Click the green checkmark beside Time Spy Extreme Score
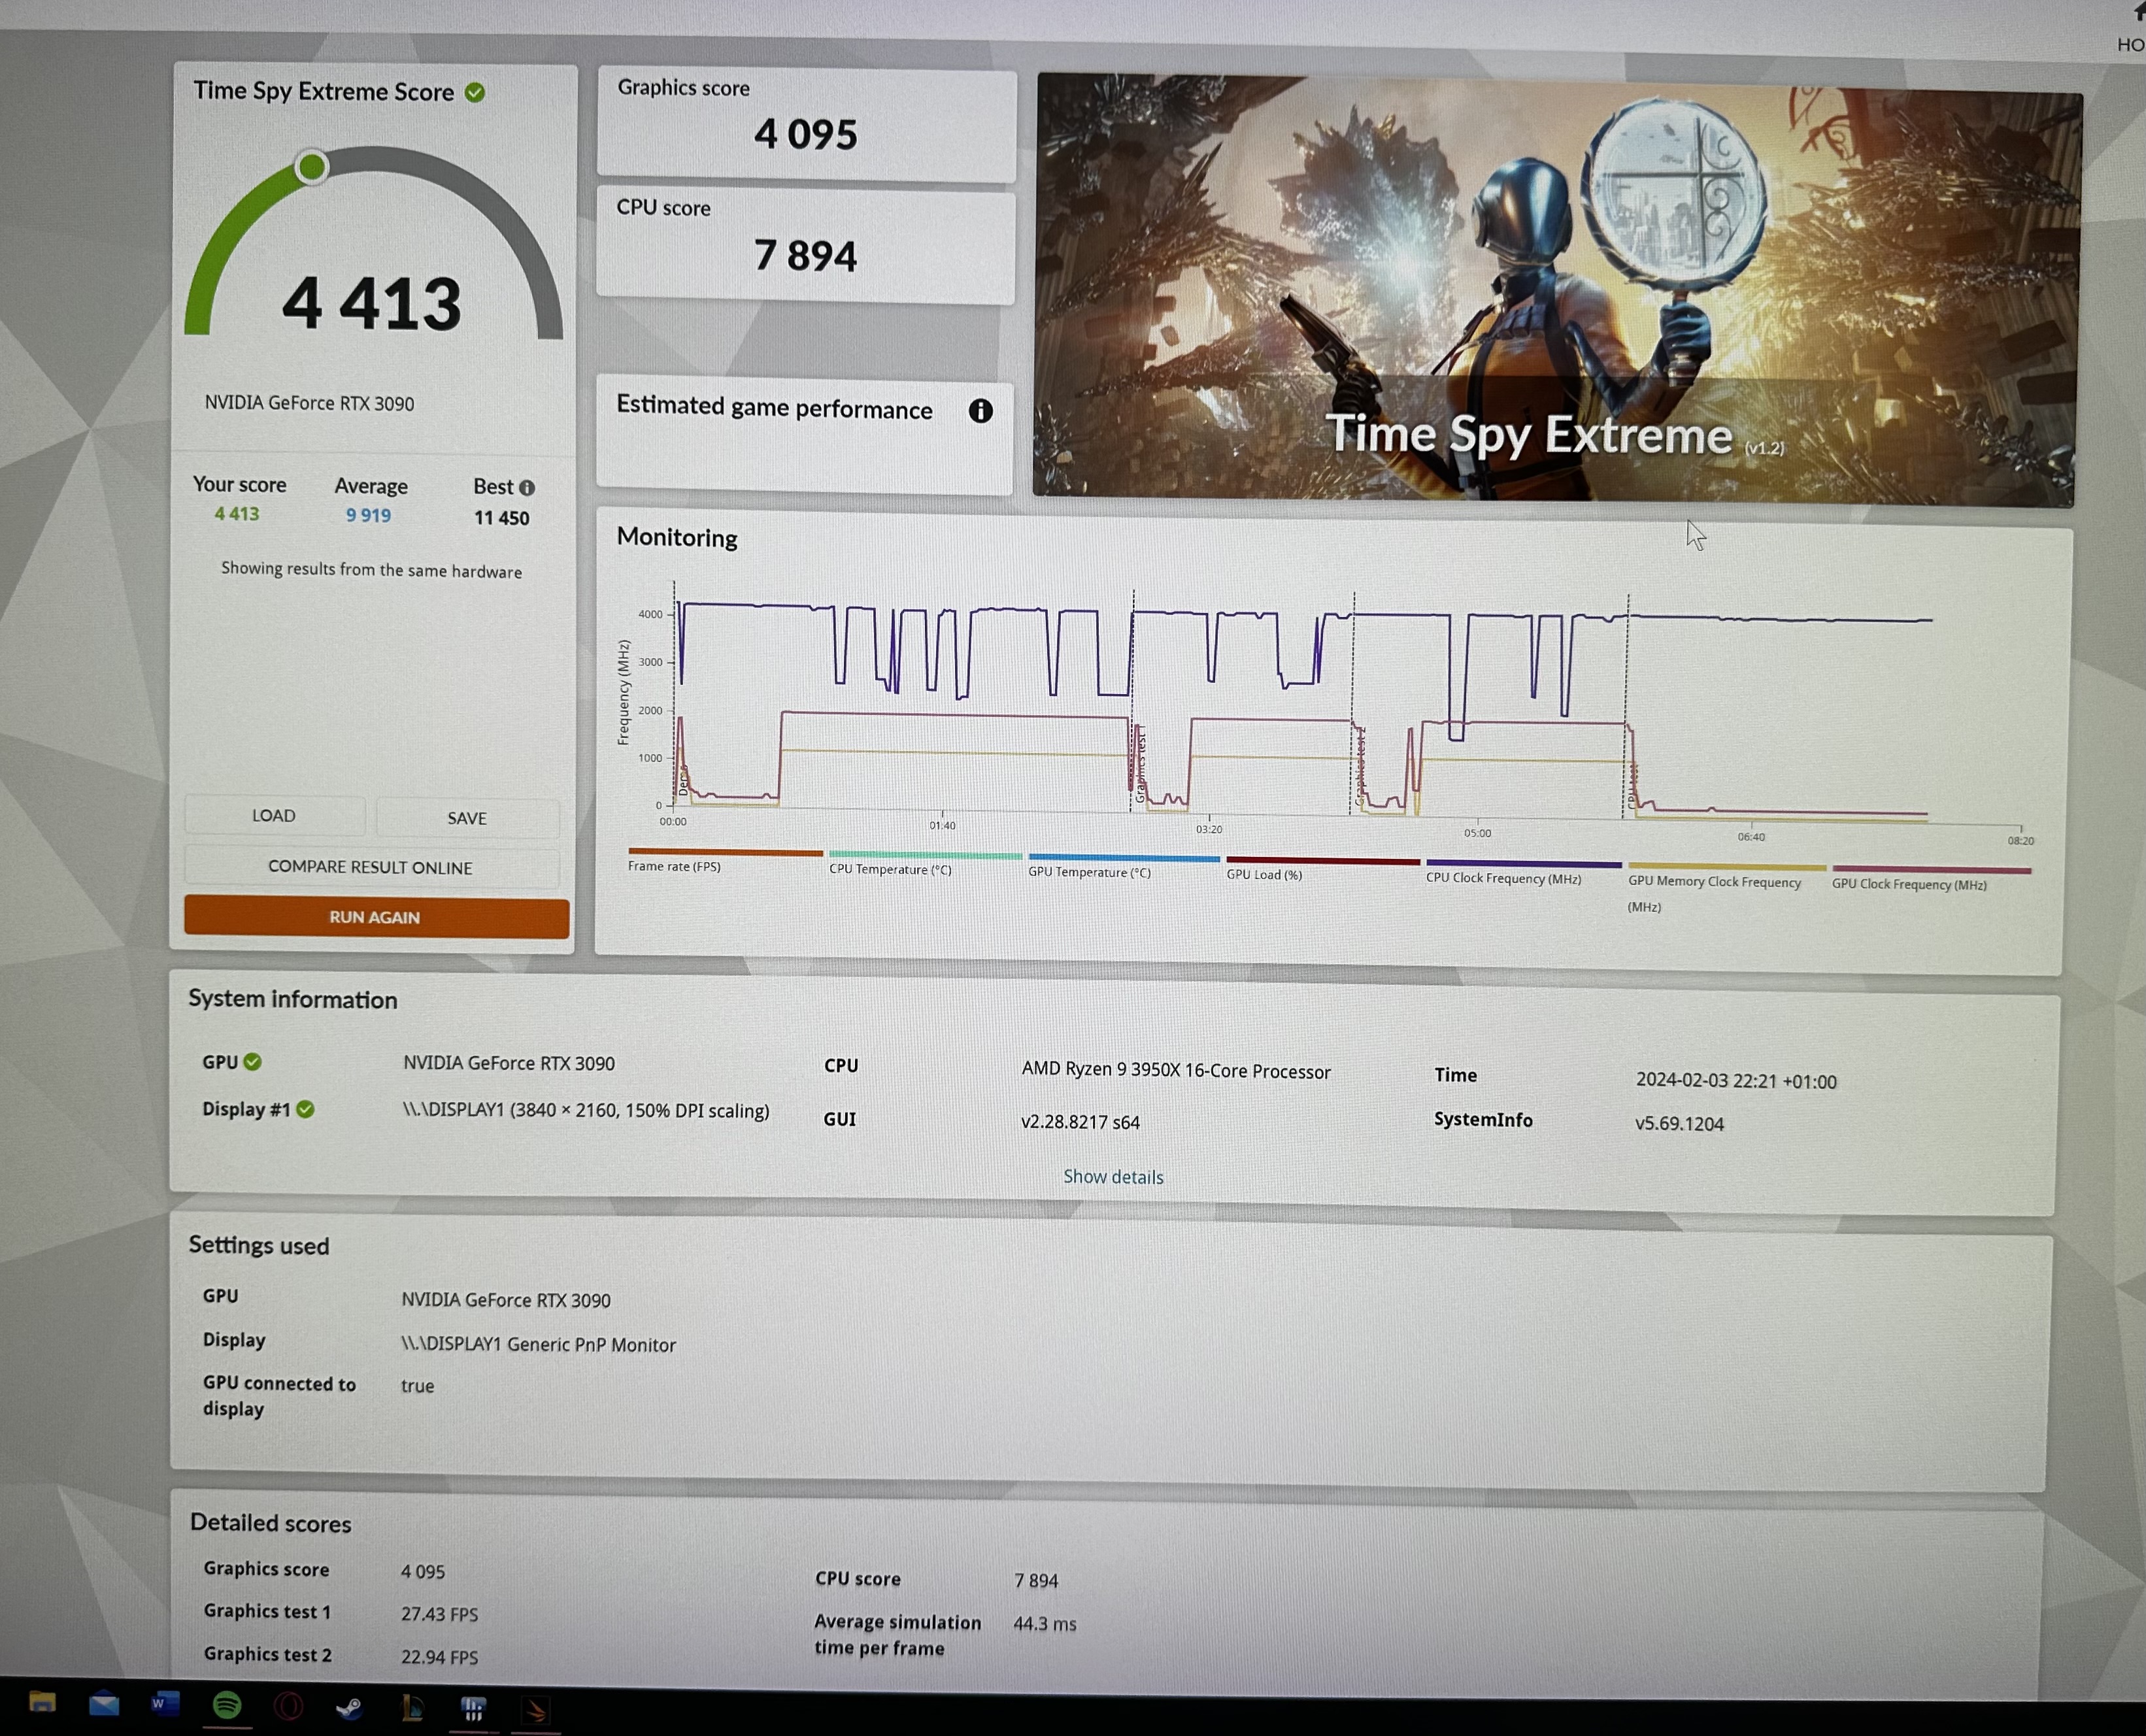 click(475, 93)
